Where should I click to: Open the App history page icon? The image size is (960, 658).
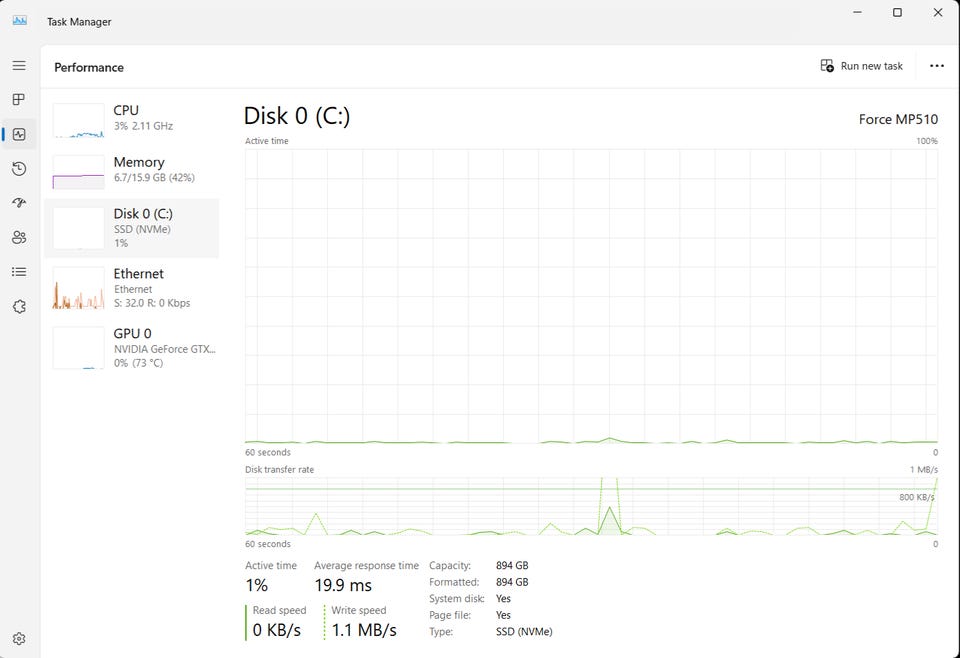click(x=19, y=168)
